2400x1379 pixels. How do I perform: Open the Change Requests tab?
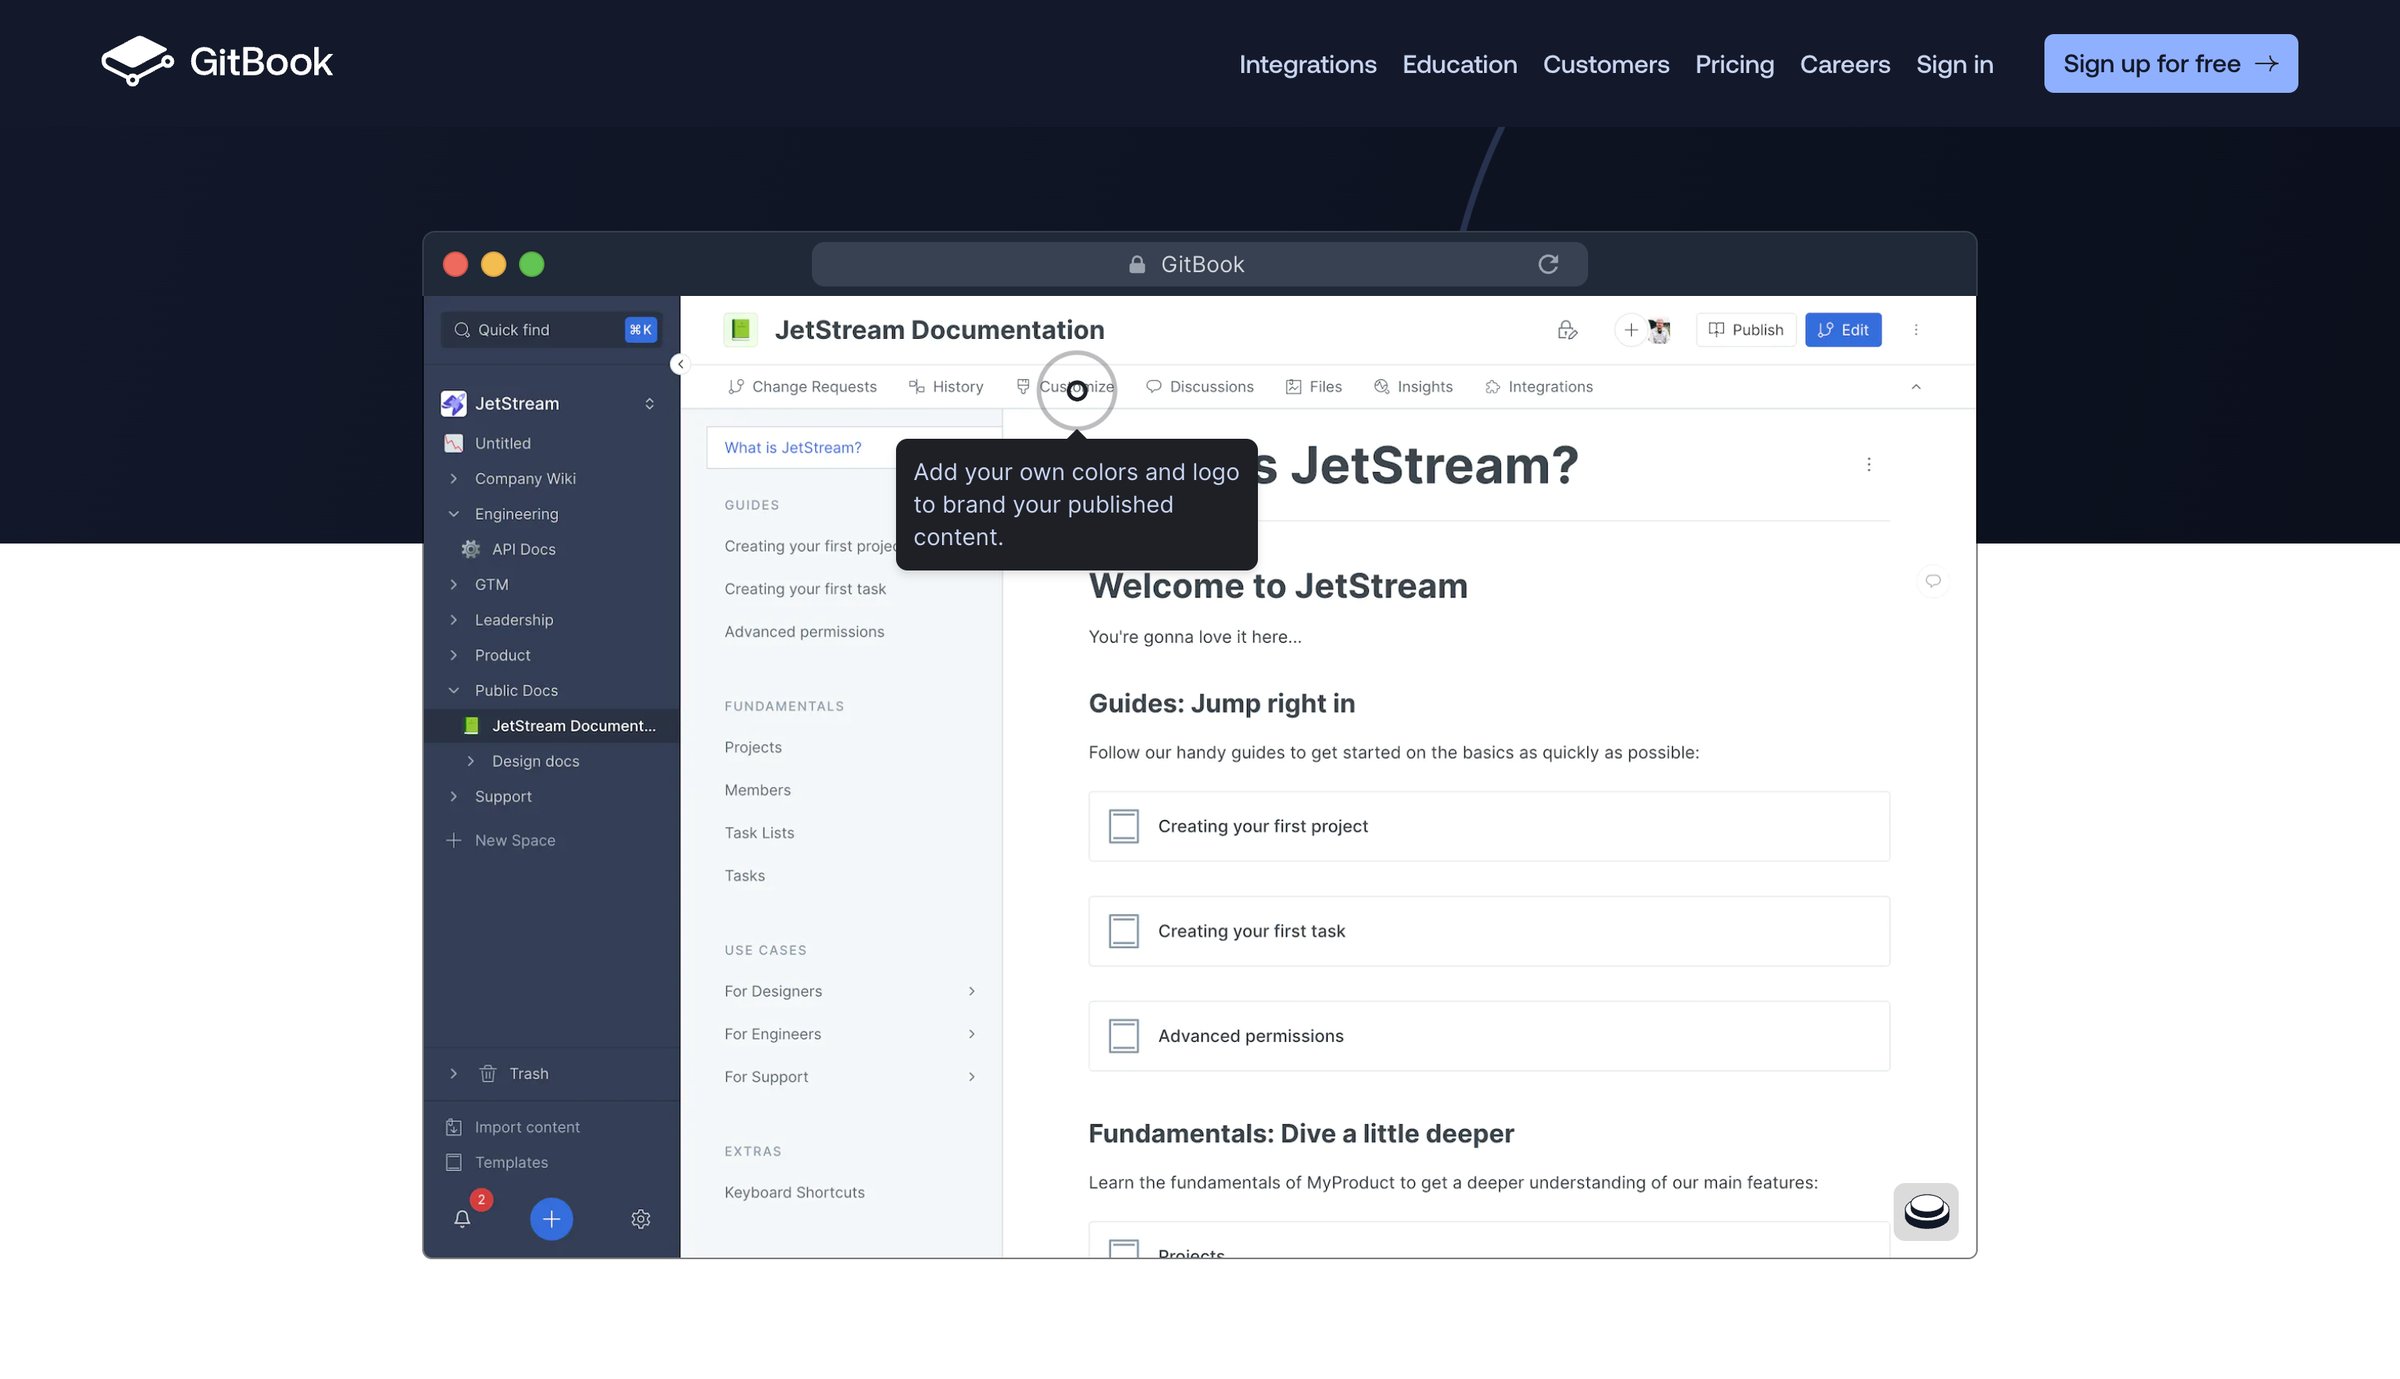pyautogui.click(x=803, y=387)
